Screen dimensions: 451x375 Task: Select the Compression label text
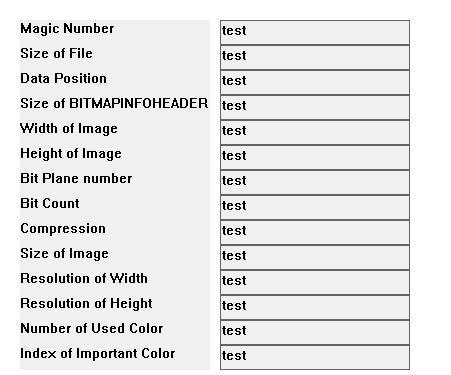point(63,229)
